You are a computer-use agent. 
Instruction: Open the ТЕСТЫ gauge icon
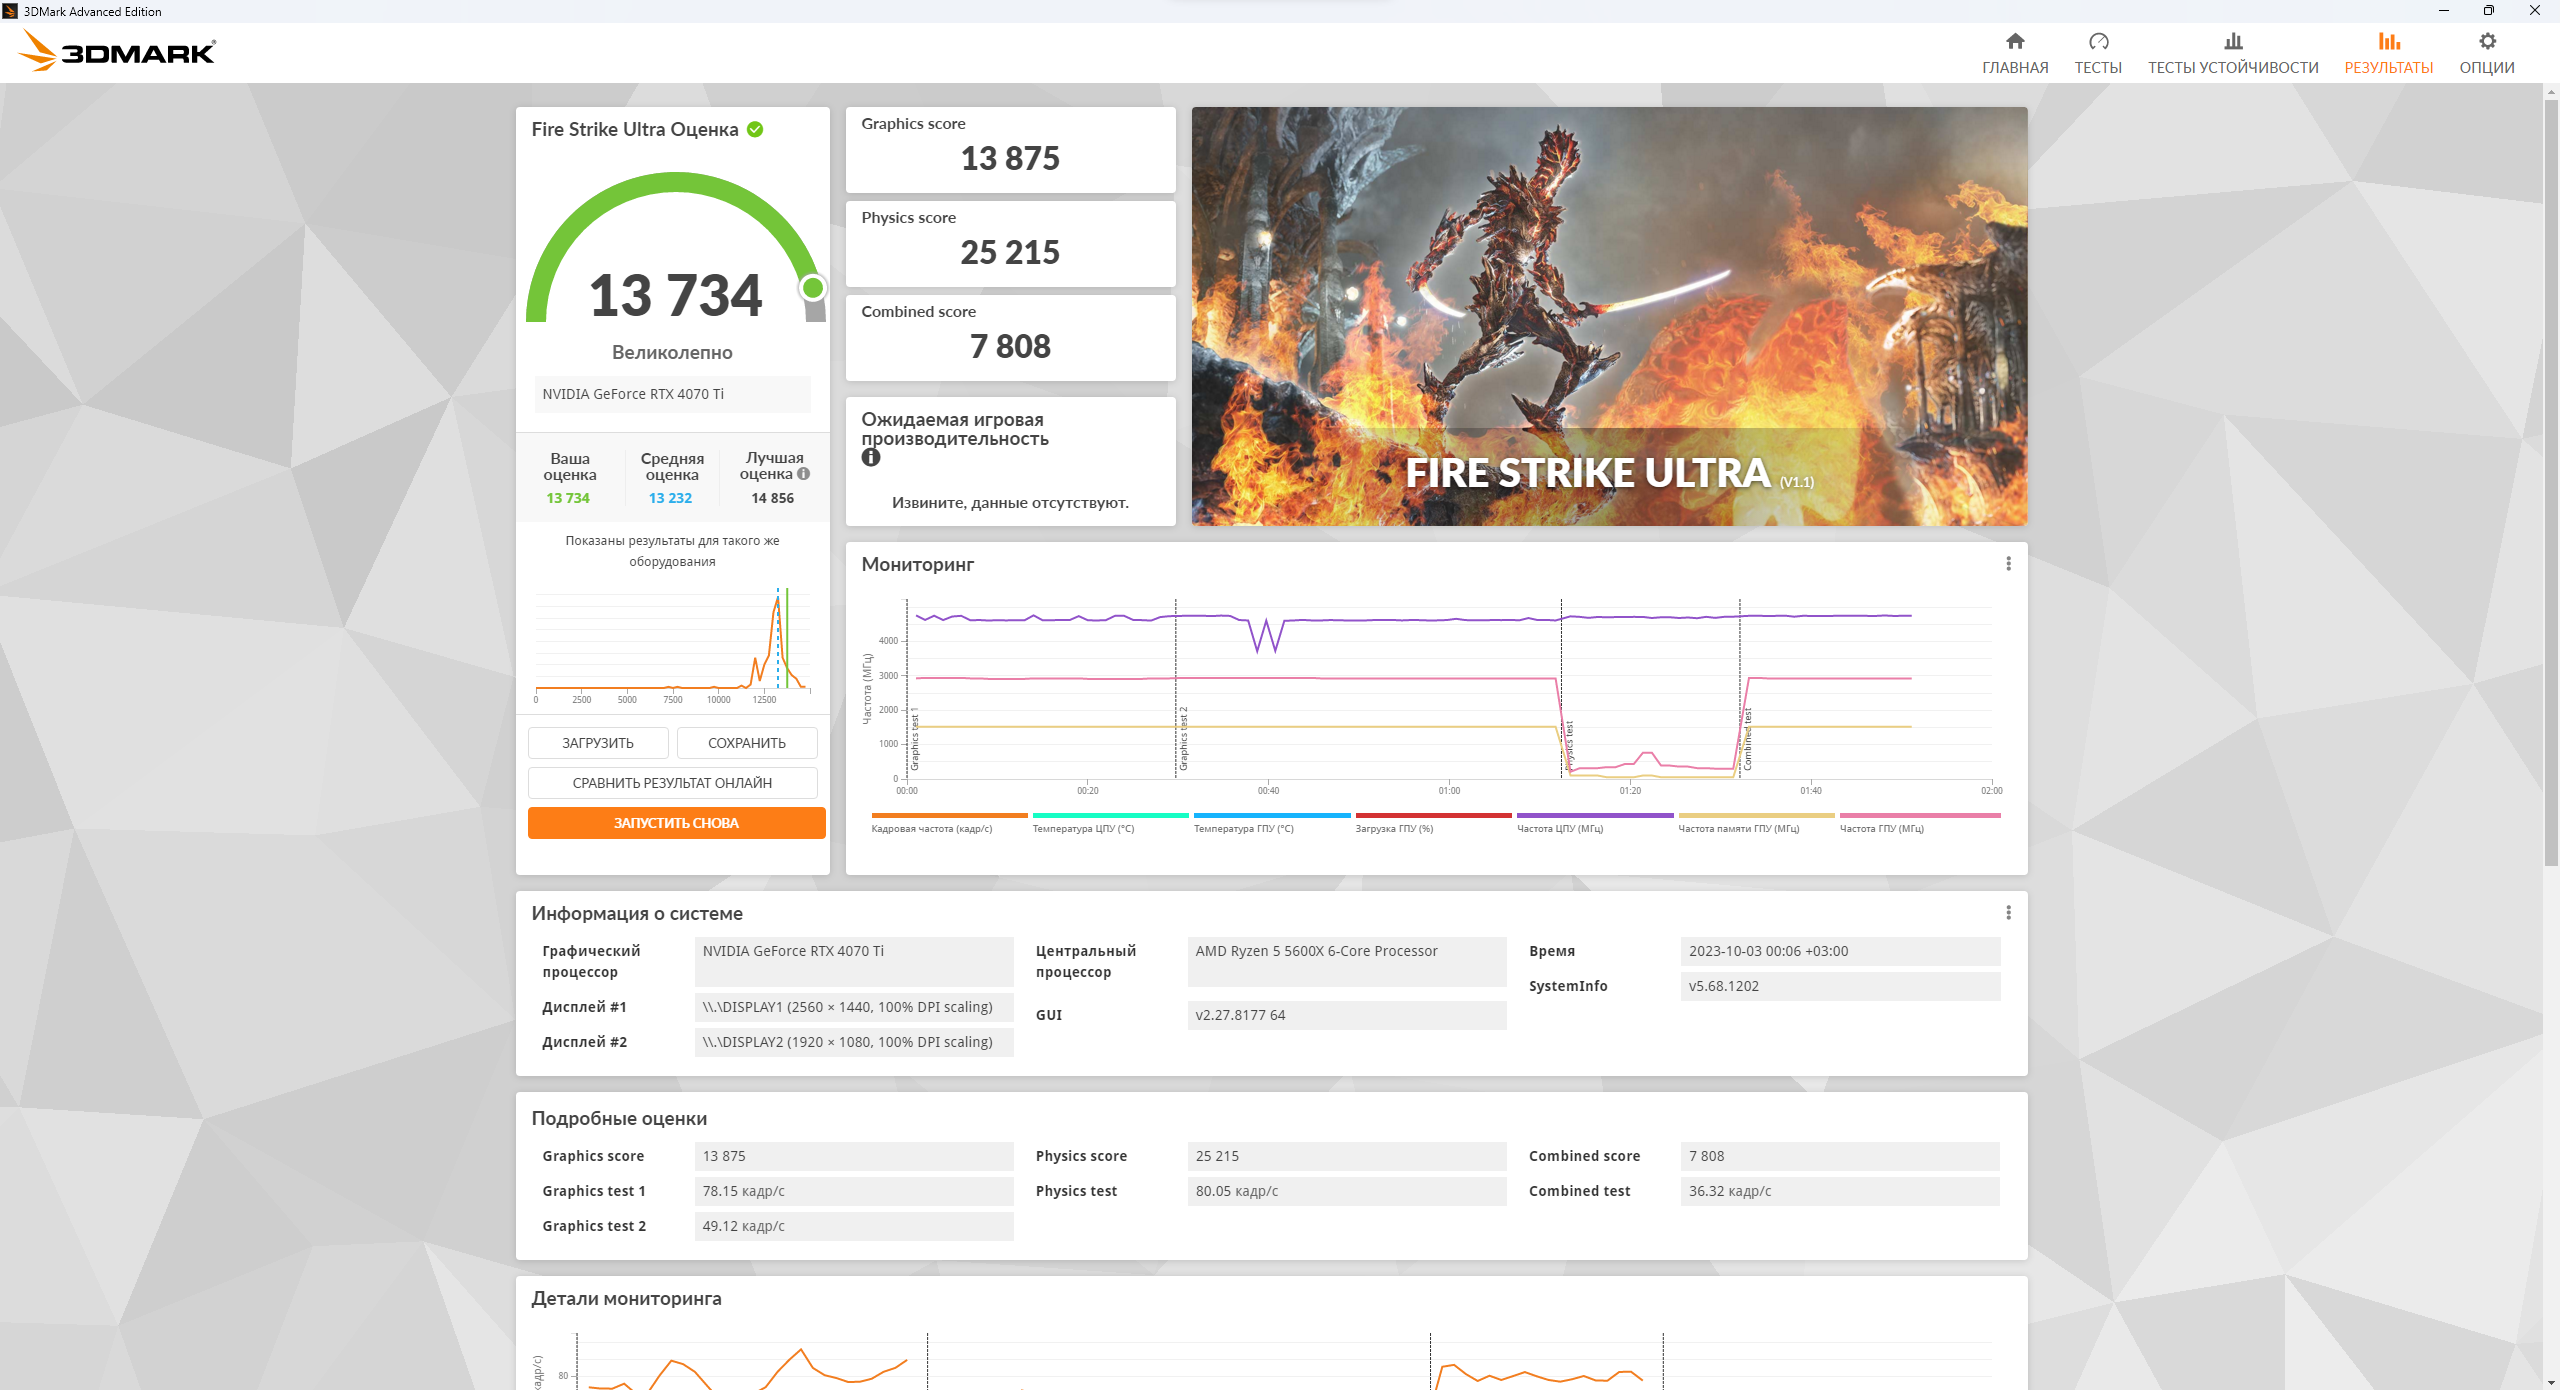pyautogui.click(x=2097, y=41)
